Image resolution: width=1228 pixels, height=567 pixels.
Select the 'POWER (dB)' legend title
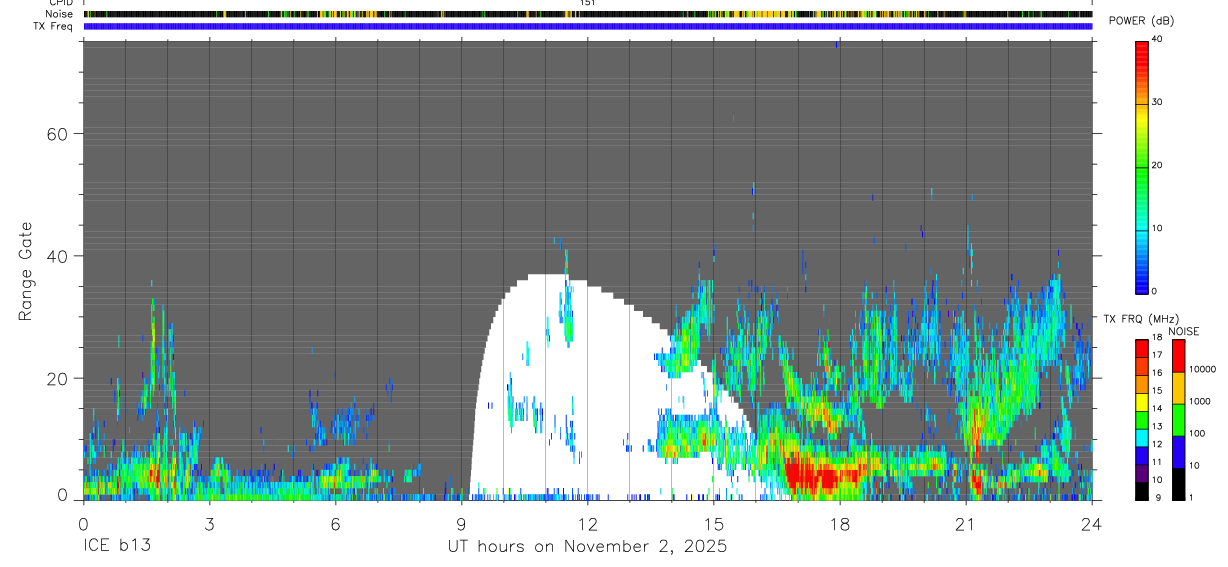coord(1141,21)
